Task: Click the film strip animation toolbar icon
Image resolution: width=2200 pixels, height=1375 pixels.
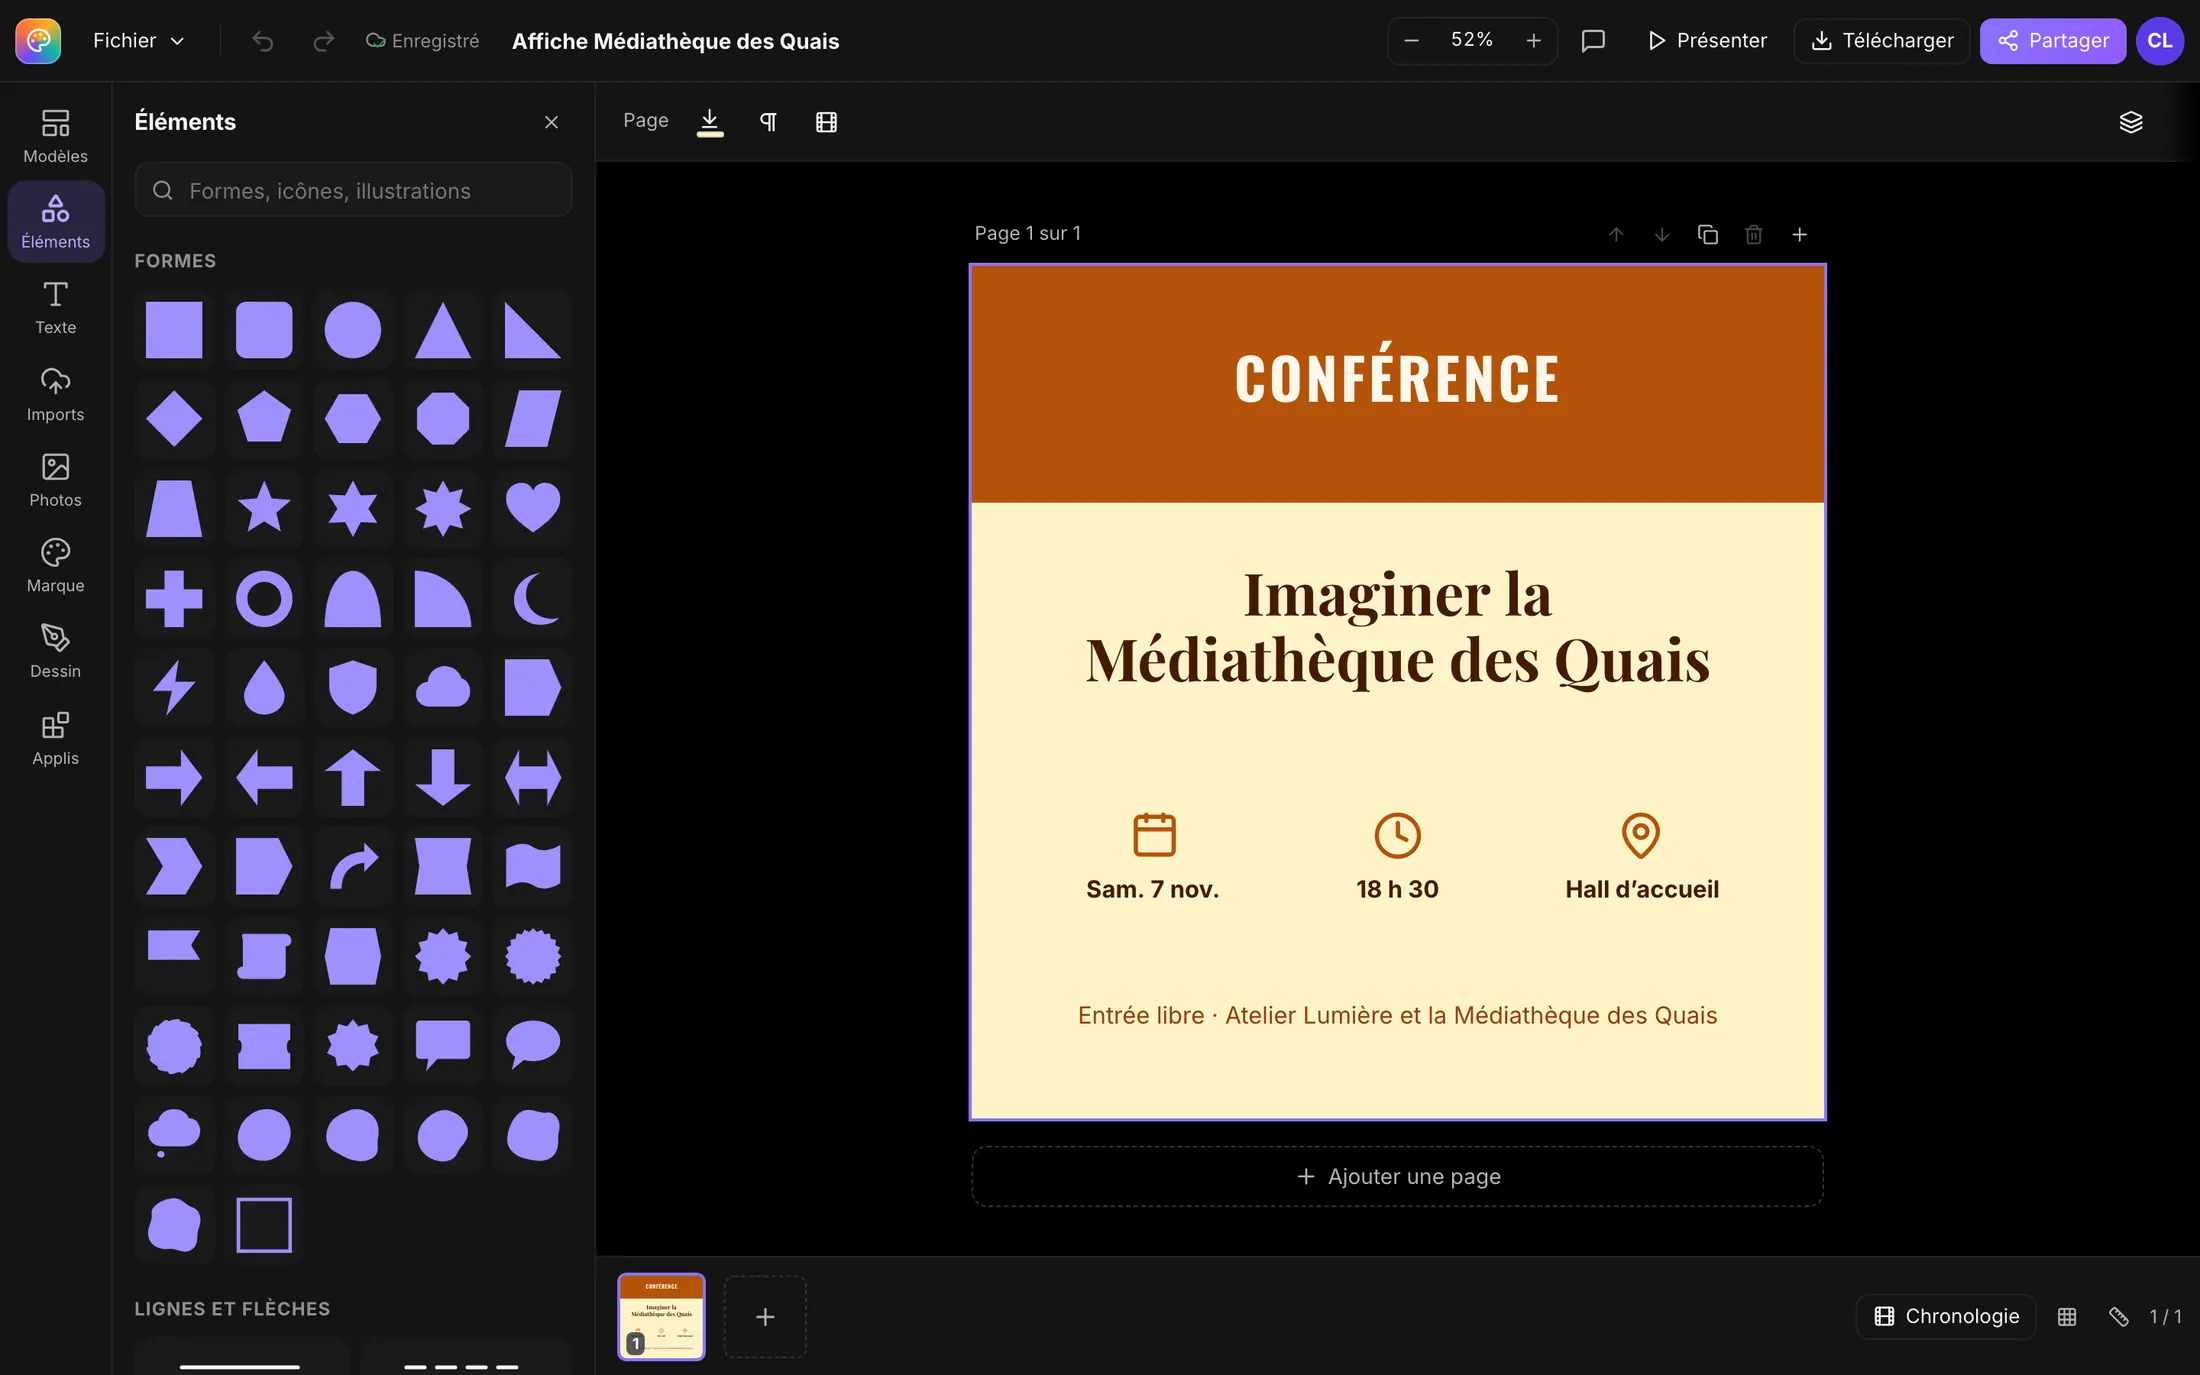Action: point(826,122)
